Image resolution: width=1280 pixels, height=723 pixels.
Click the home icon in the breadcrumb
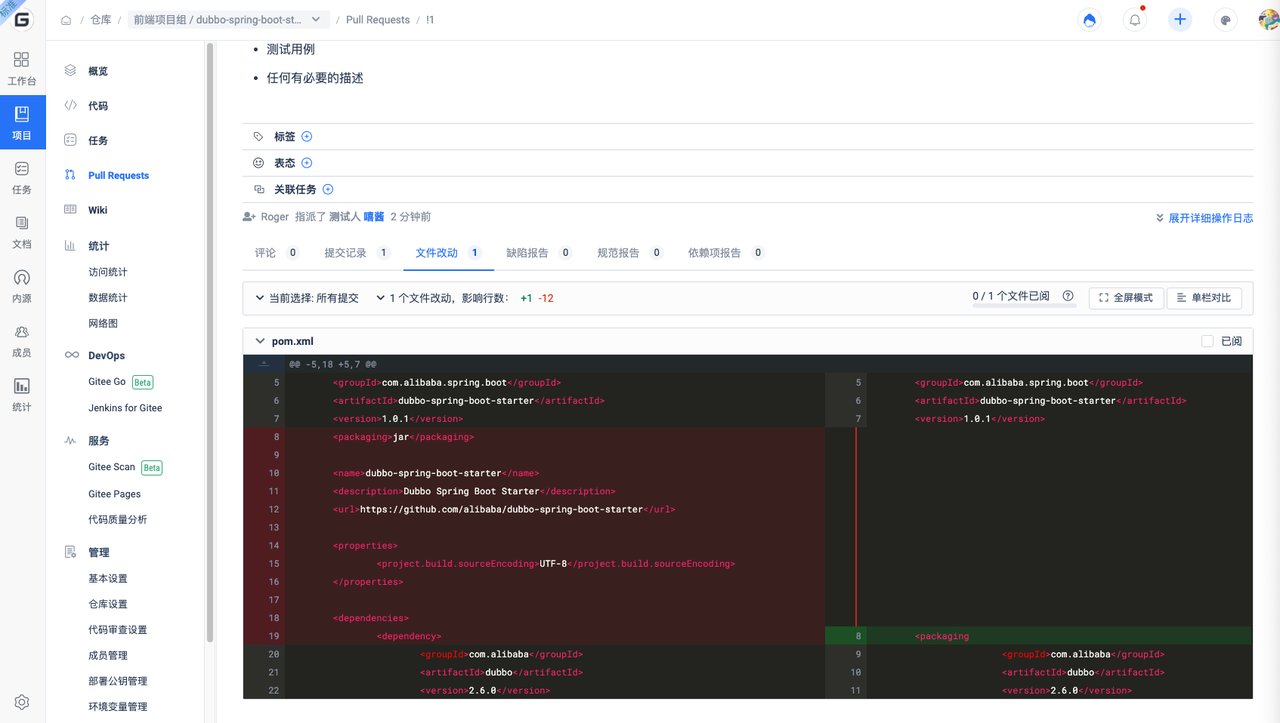66,20
